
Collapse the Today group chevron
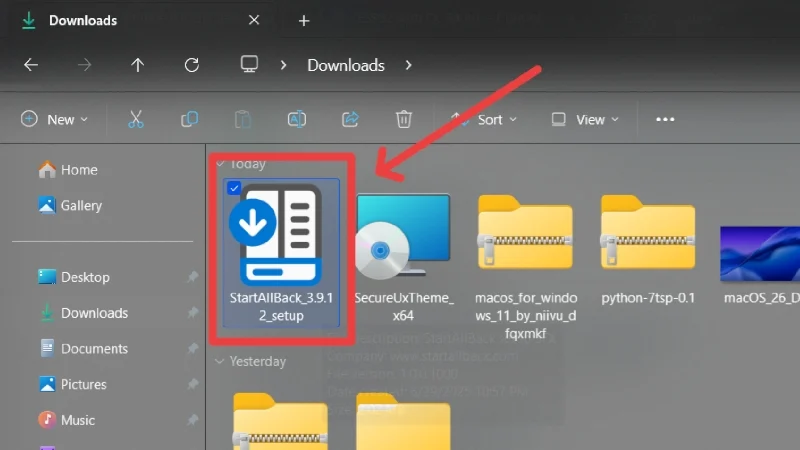tap(220, 164)
